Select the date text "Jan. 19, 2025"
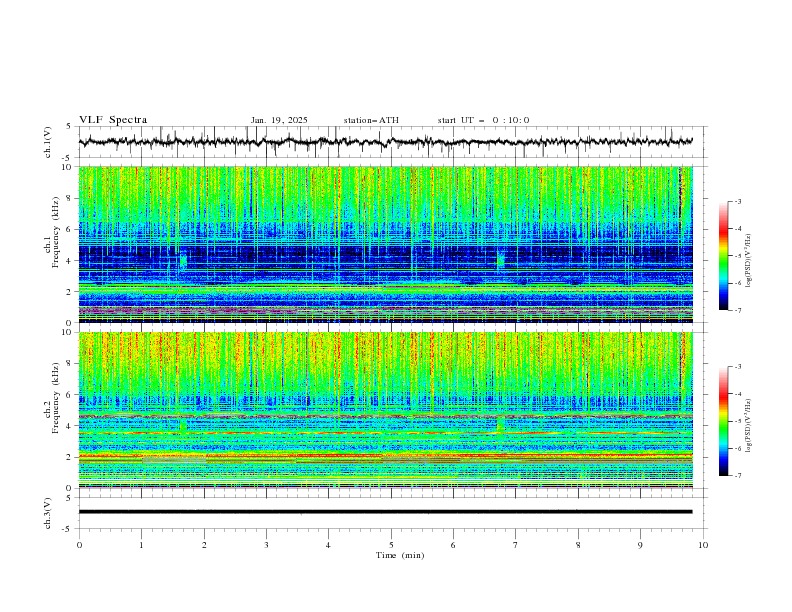 pos(279,120)
